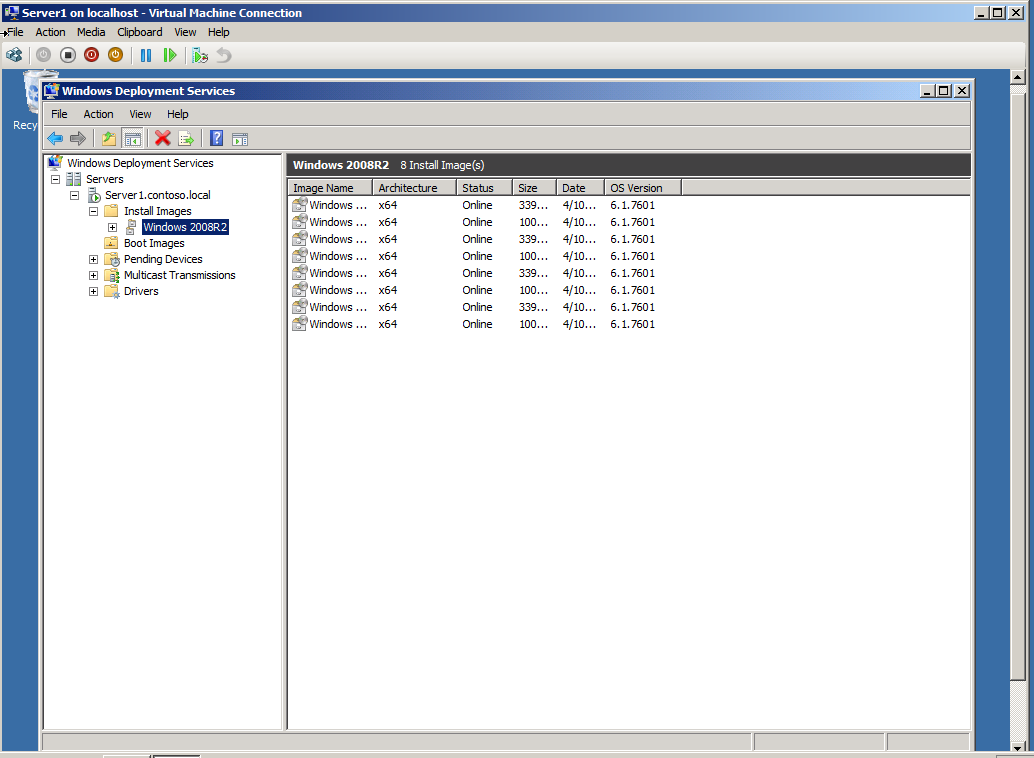Expand the Multicast Transmissions node
Viewport: 1034px width, 758px height.
[x=94, y=275]
